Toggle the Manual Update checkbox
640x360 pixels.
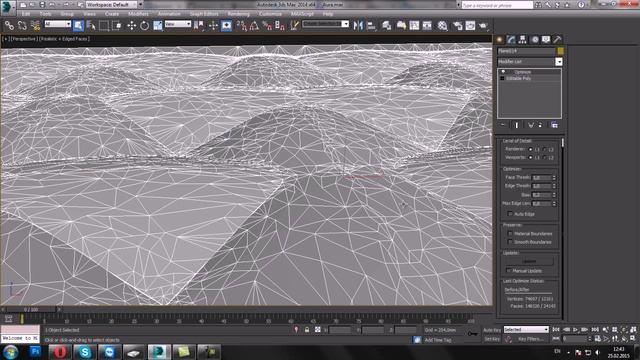click(509, 271)
